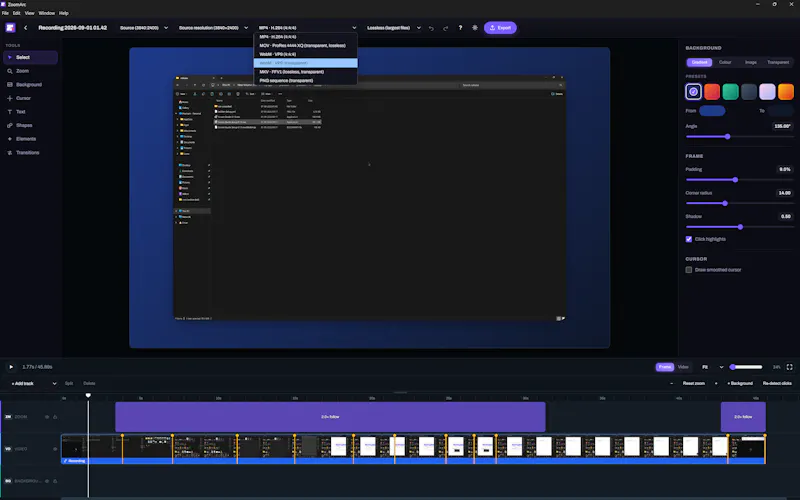Select the orange gradient preset
This screenshot has height=500, width=800.
click(786, 92)
